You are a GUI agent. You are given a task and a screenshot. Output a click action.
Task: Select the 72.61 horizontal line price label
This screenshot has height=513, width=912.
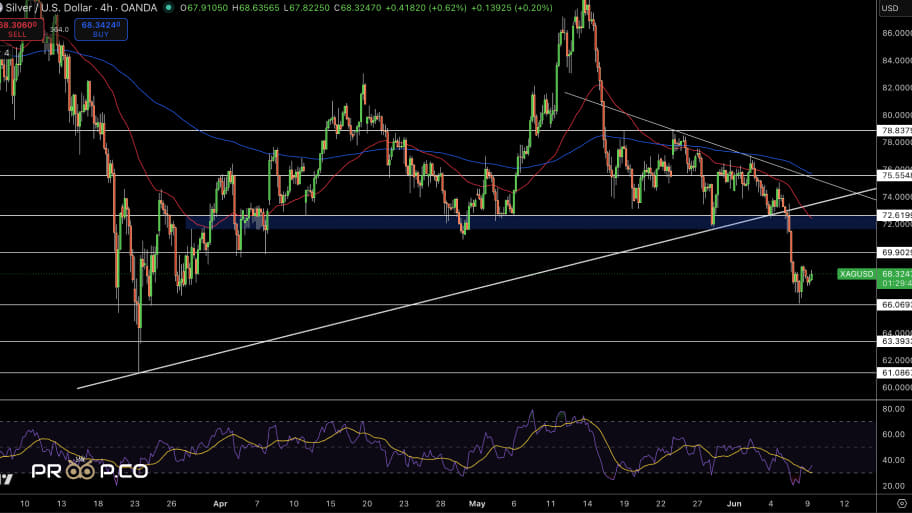[895, 215]
